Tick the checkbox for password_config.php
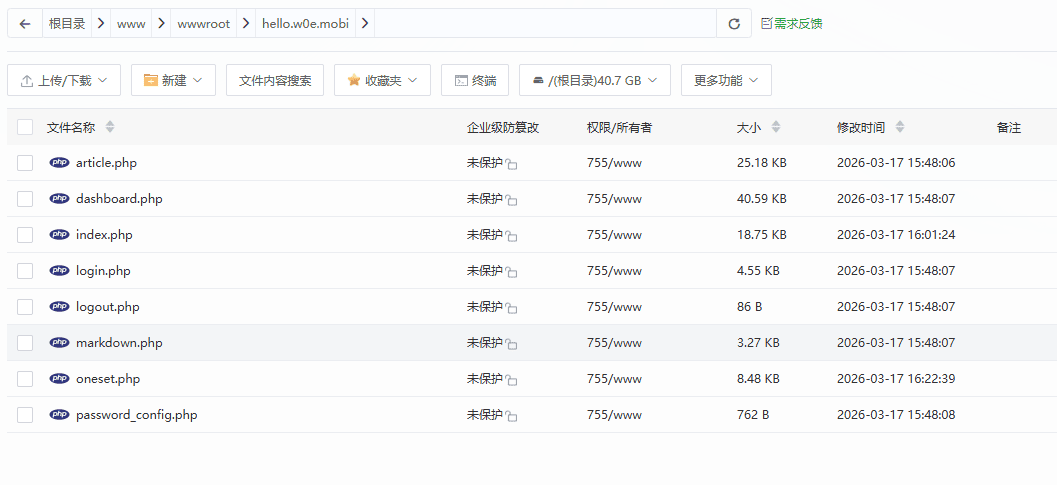Image resolution: width=1057 pixels, height=485 pixels. pyautogui.click(x=25, y=414)
